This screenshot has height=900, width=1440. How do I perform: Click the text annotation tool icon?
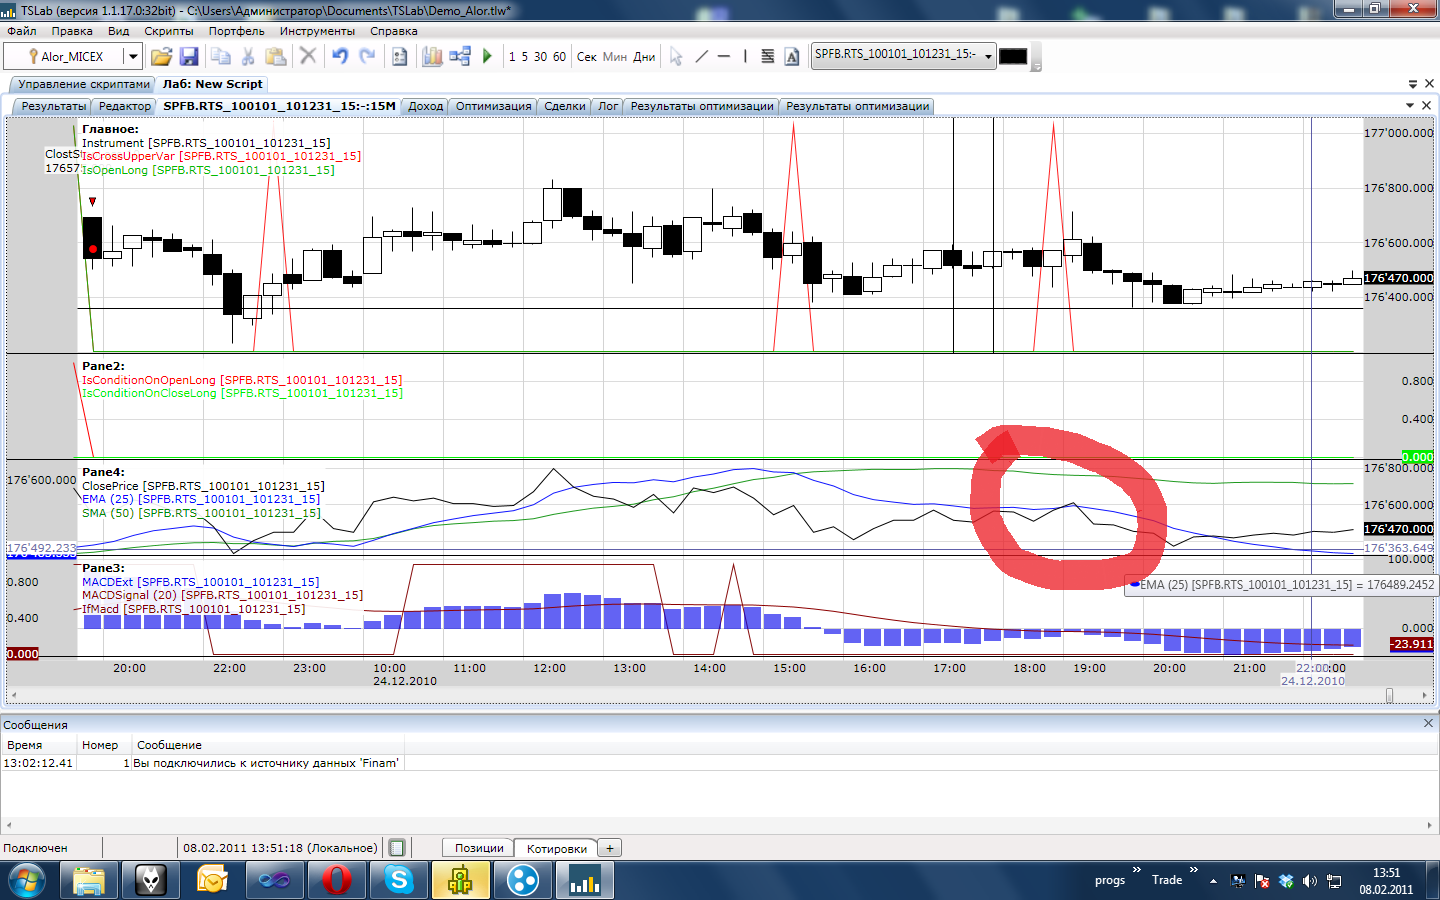(792, 56)
